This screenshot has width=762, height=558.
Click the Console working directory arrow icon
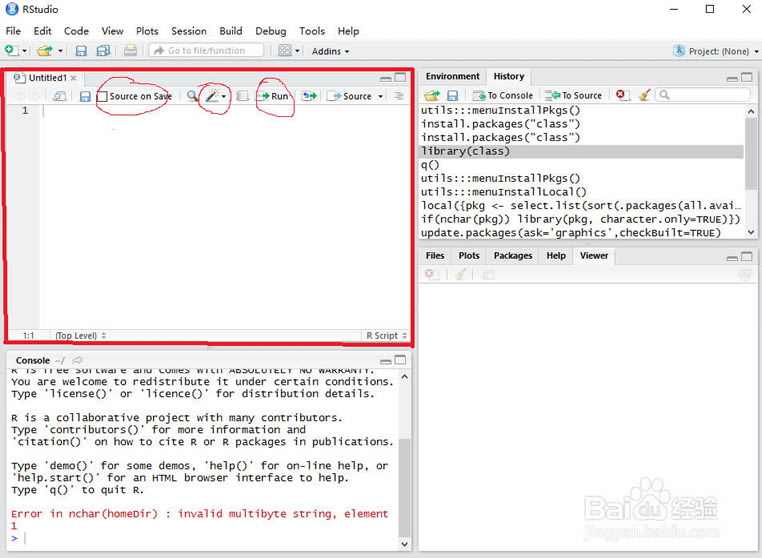[77, 360]
